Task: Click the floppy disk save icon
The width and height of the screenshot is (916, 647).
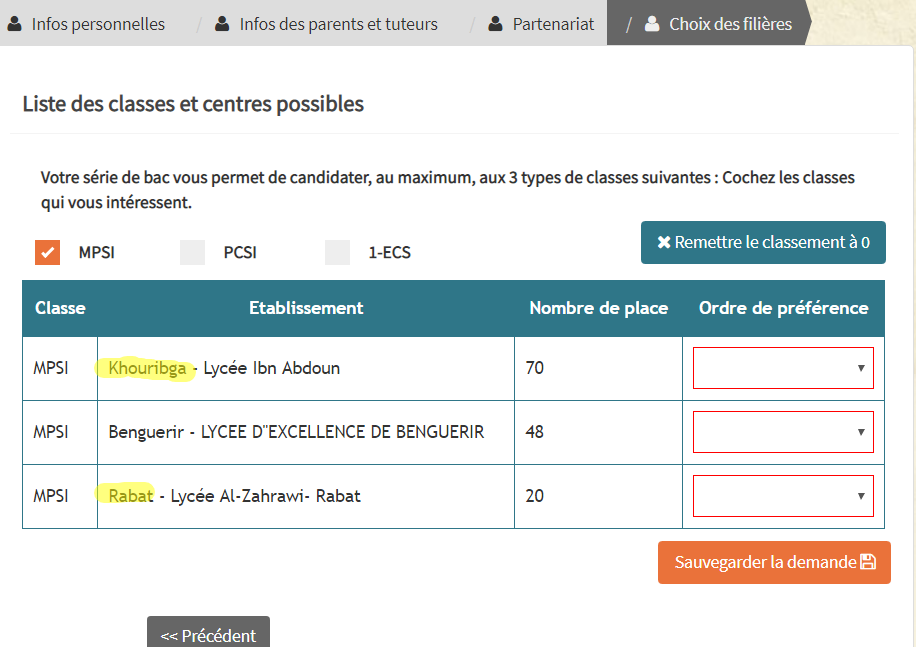Action: coord(868,562)
